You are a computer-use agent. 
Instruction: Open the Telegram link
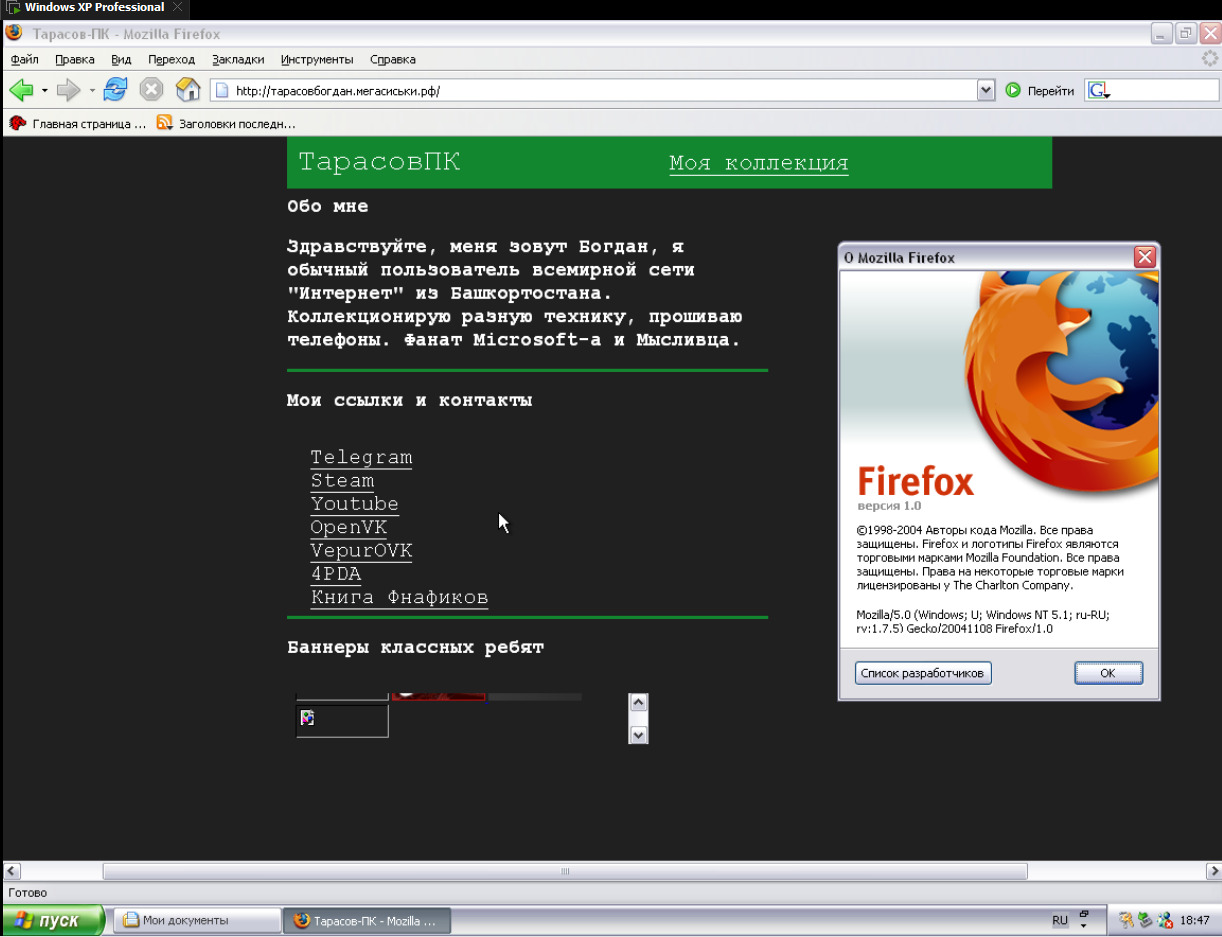361,458
